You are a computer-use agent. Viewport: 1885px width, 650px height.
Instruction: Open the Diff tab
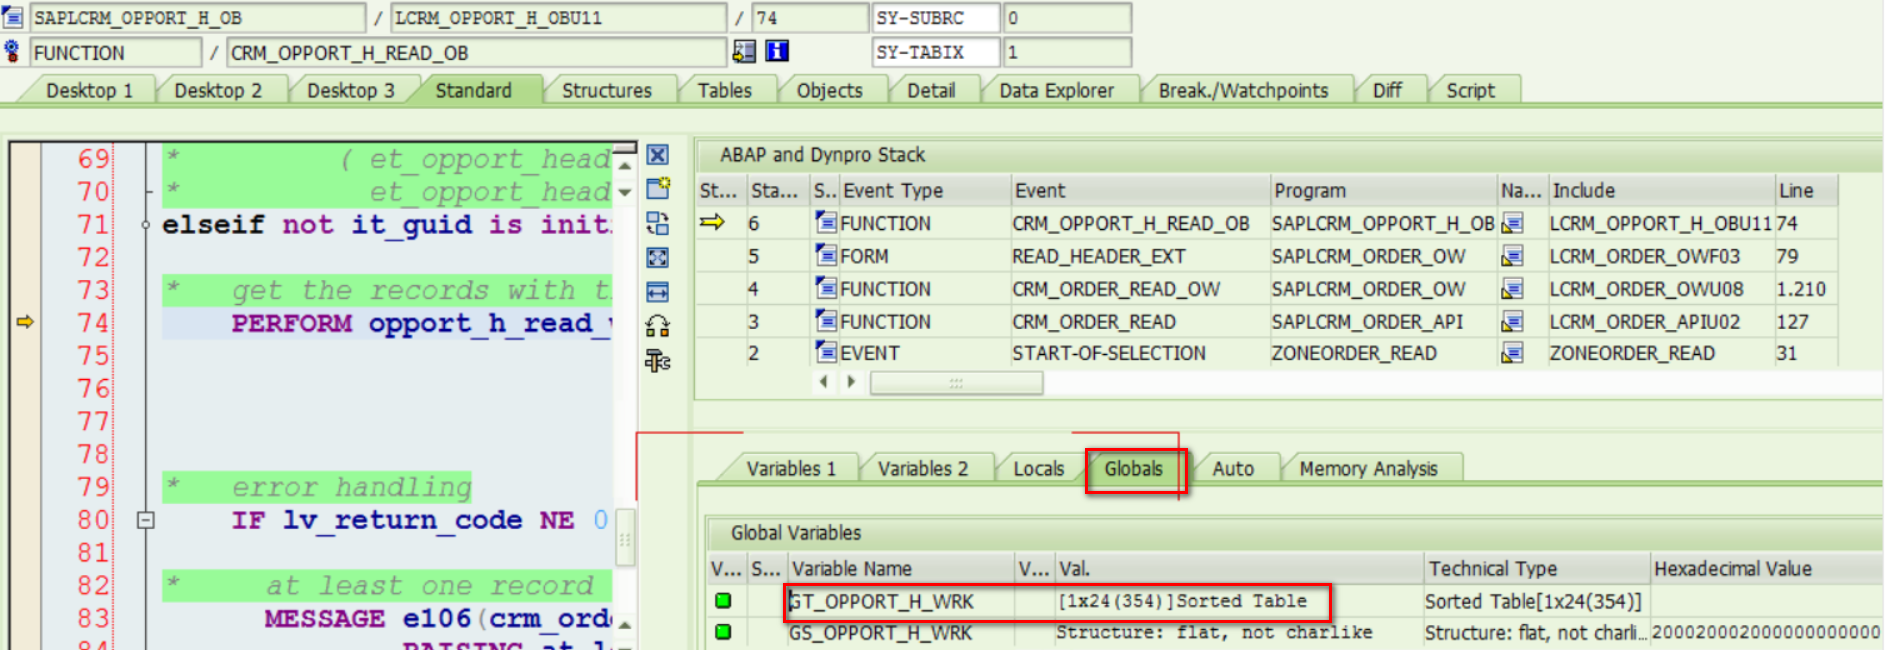(1387, 90)
